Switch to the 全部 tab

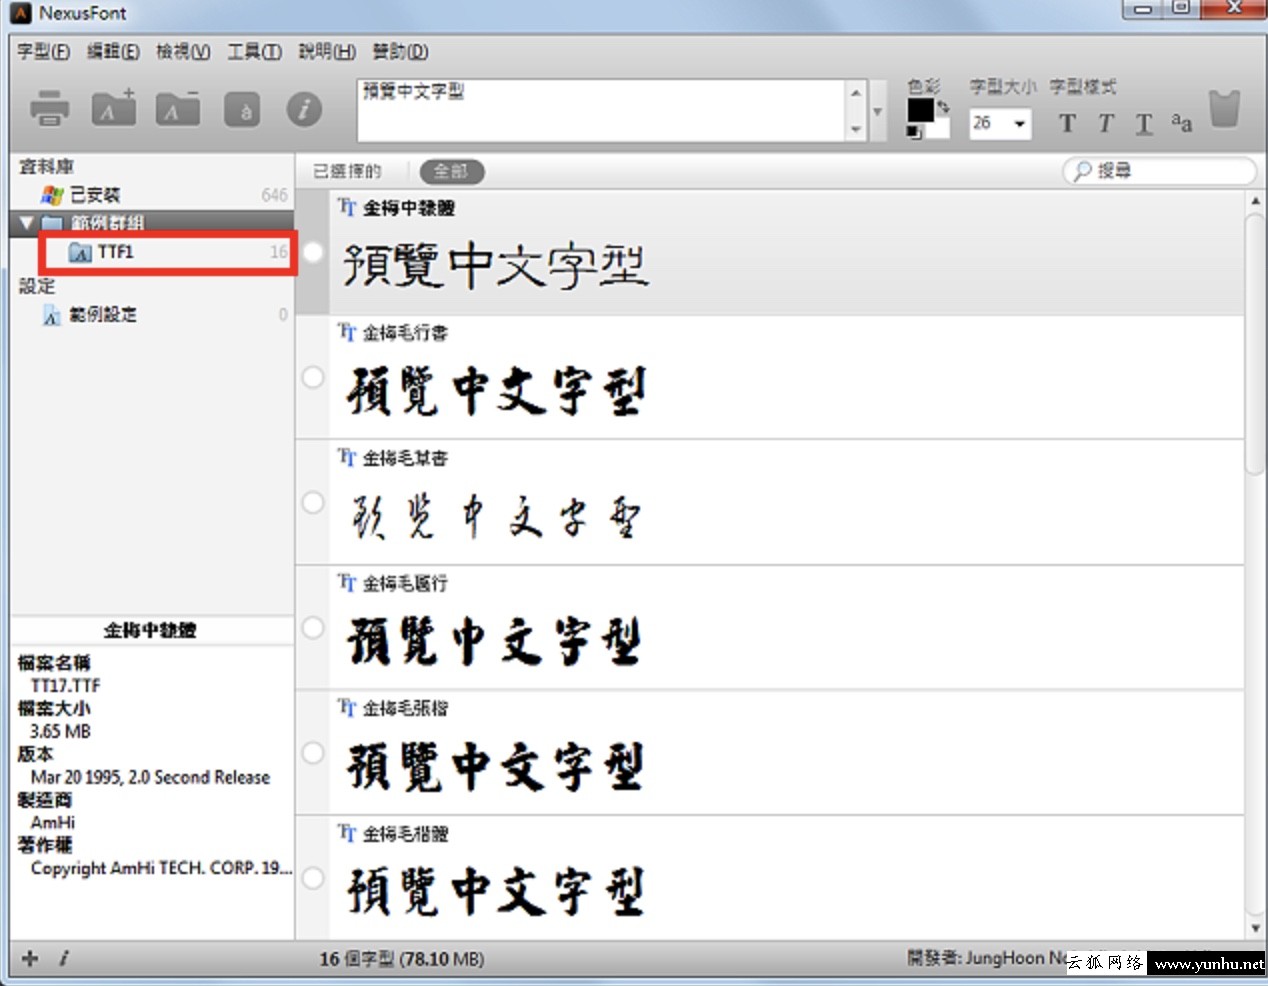click(451, 171)
